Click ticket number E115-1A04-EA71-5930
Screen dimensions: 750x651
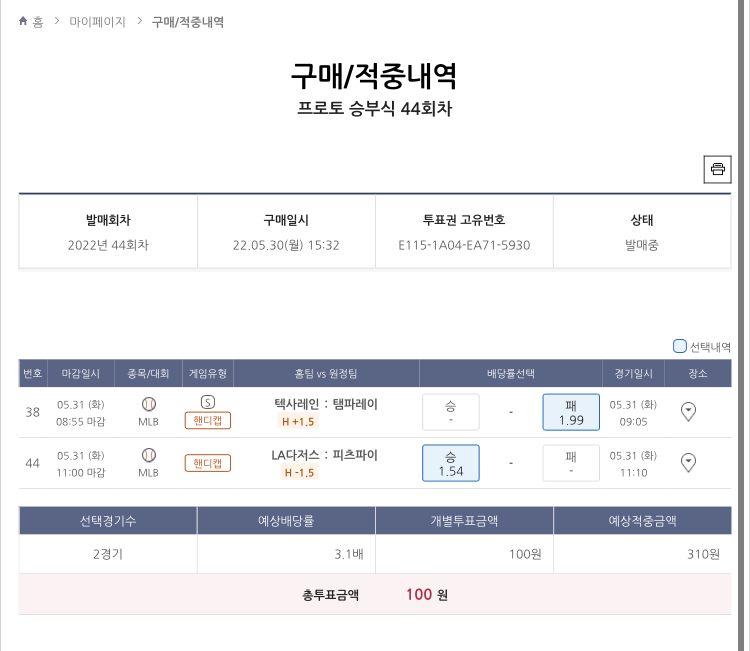tap(464, 245)
